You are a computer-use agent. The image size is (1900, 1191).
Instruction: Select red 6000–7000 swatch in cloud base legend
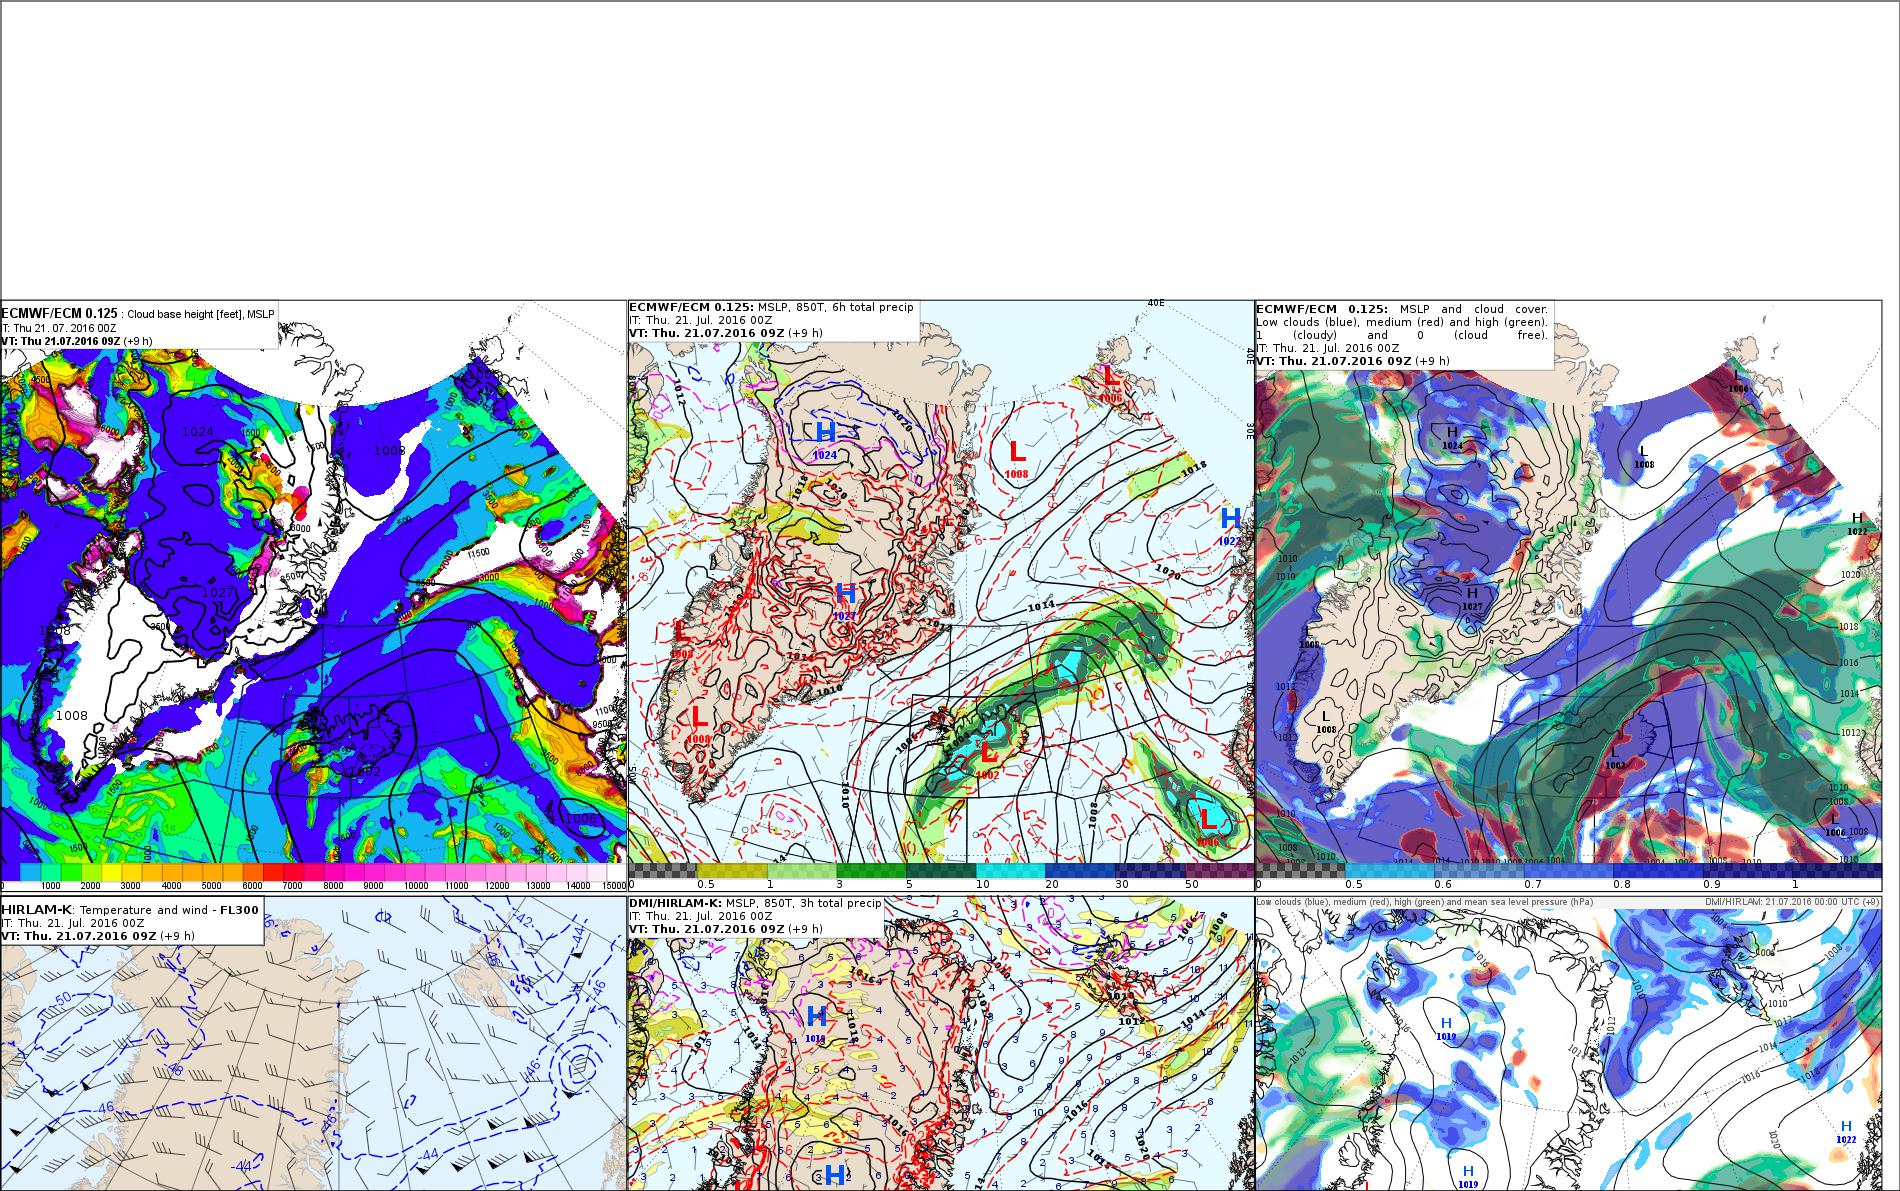(x=272, y=872)
